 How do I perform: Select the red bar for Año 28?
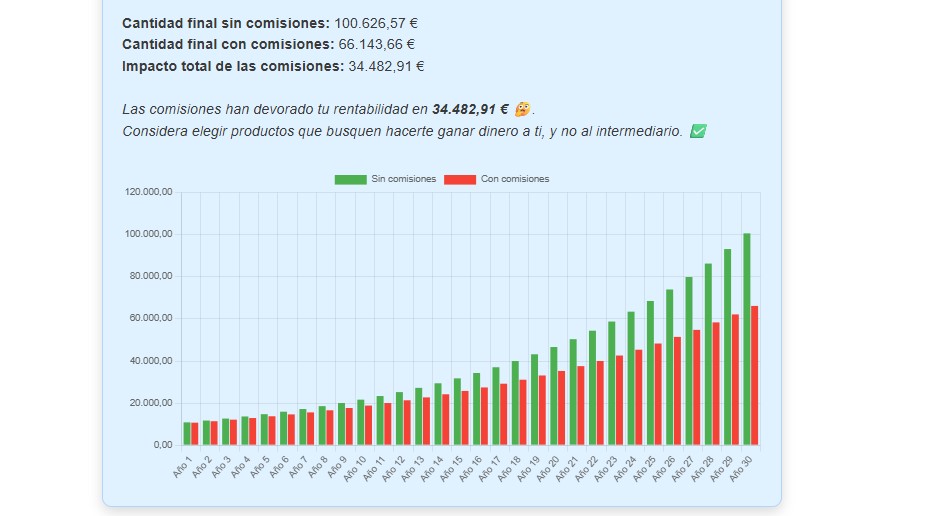click(716, 383)
